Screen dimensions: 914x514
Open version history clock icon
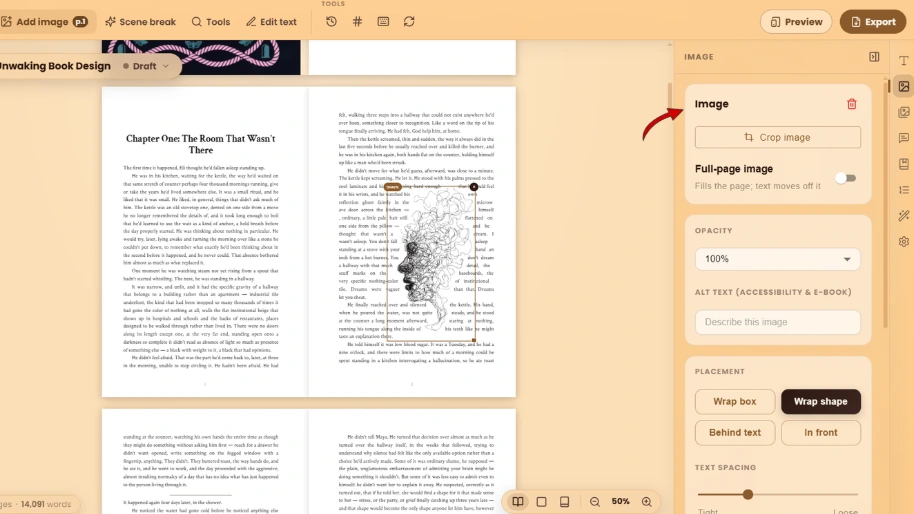click(x=331, y=22)
